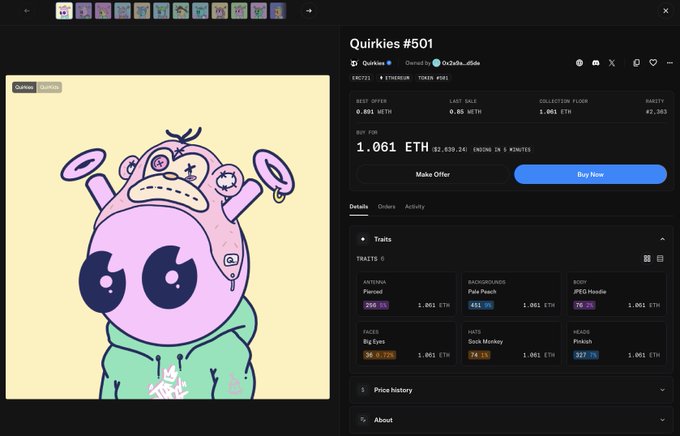The width and height of the screenshot is (680, 436).
Task: Expand the Price history section chevron
Action: click(x=662, y=390)
